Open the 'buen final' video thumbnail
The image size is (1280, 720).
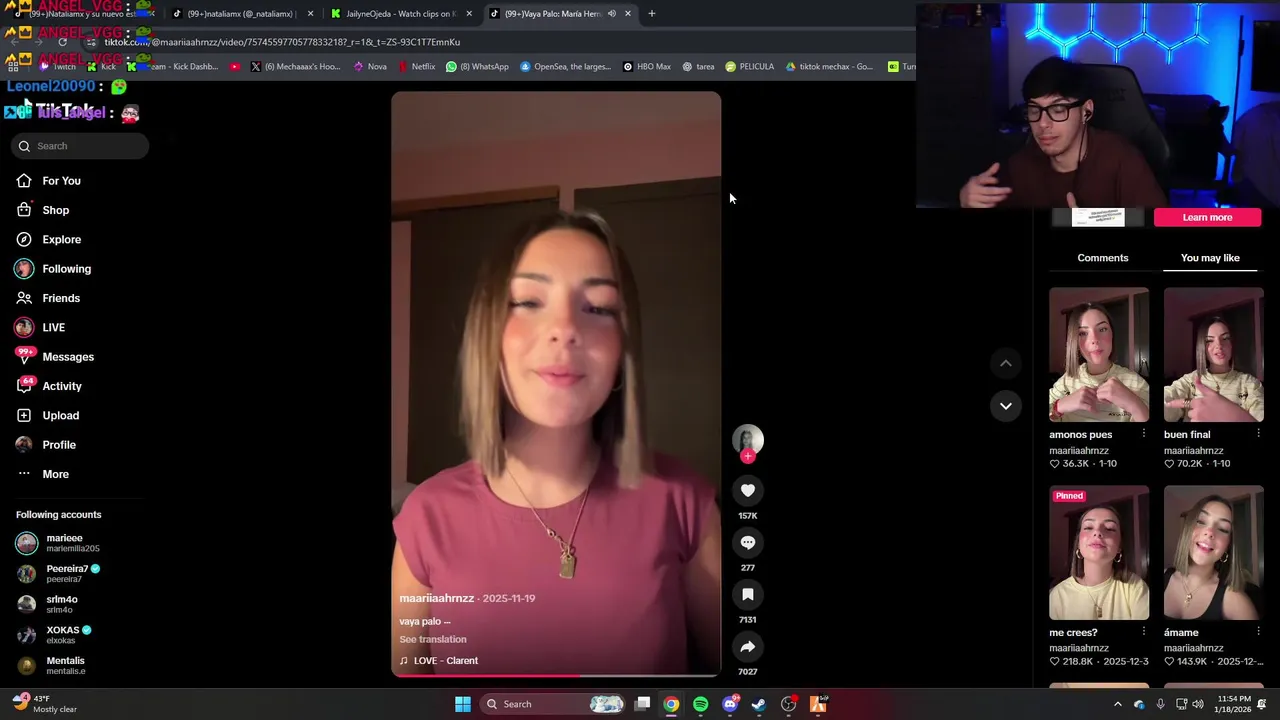(x=1214, y=355)
